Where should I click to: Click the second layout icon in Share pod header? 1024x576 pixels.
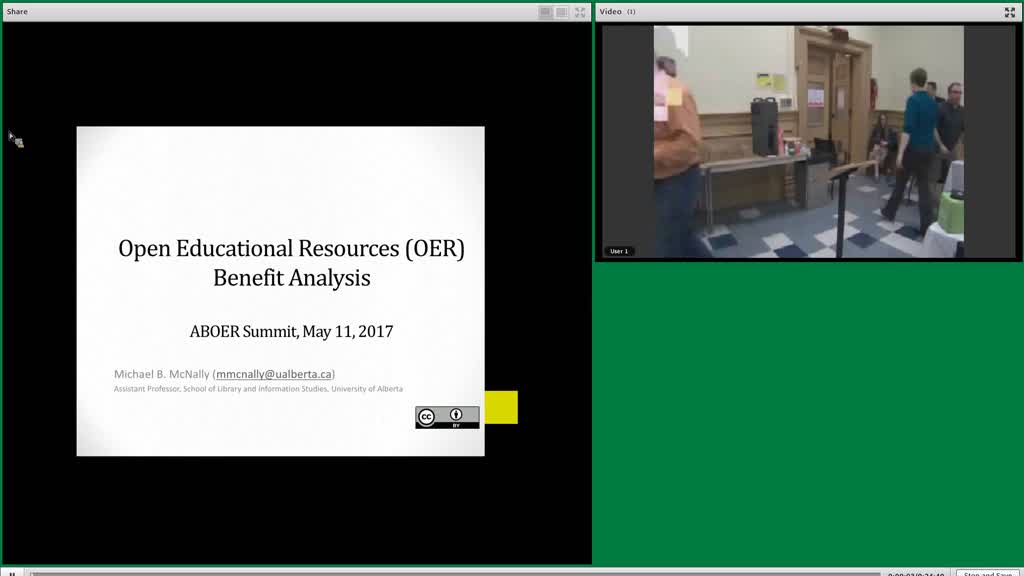[x=562, y=12]
